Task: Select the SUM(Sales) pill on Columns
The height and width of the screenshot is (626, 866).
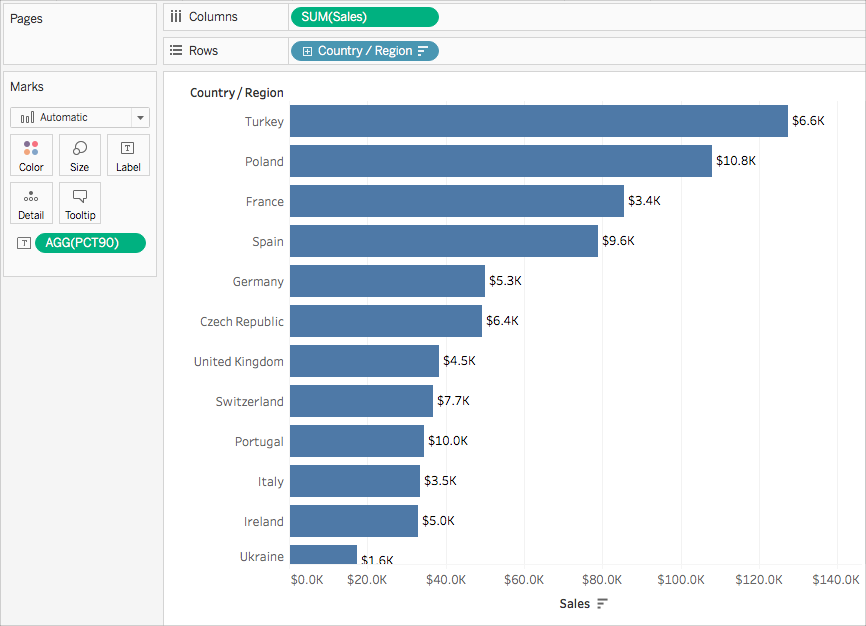Action: [365, 17]
